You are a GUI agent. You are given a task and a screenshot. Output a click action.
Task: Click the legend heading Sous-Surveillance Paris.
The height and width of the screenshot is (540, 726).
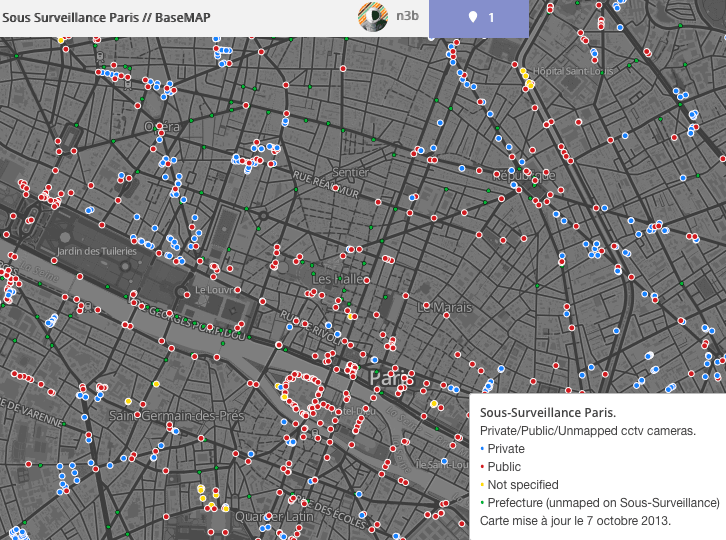tap(548, 413)
